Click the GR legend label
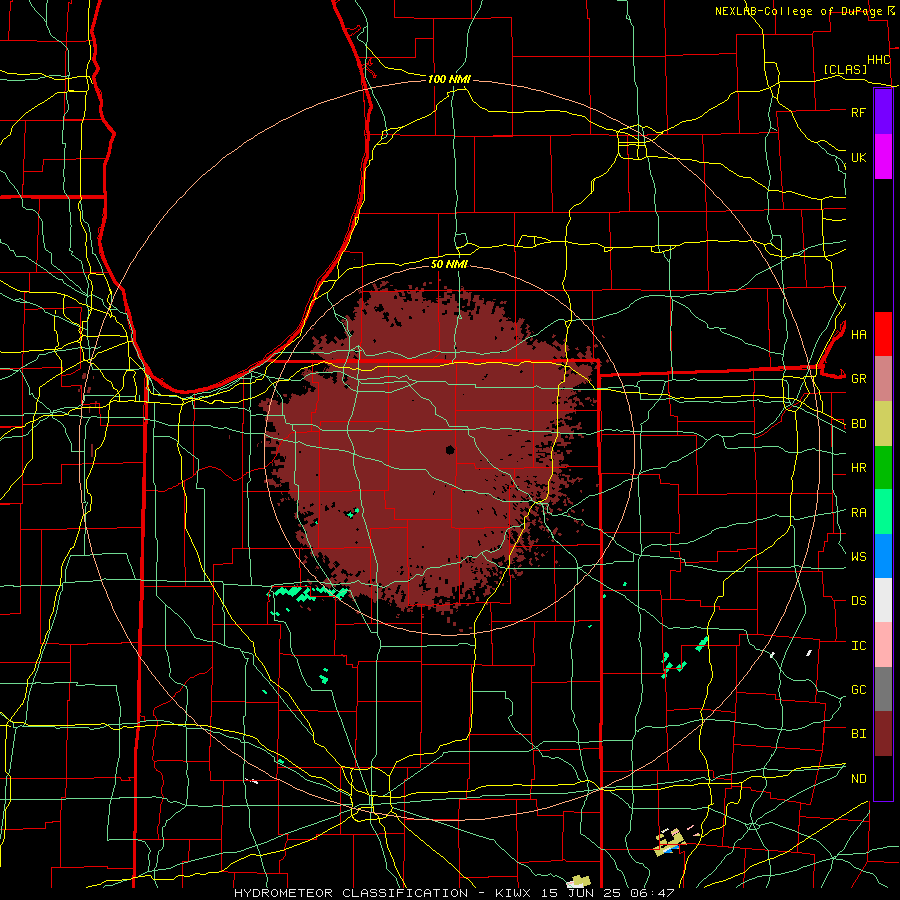Image resolution: width=900 pixels, height=900 pixels. click(858, 379)
